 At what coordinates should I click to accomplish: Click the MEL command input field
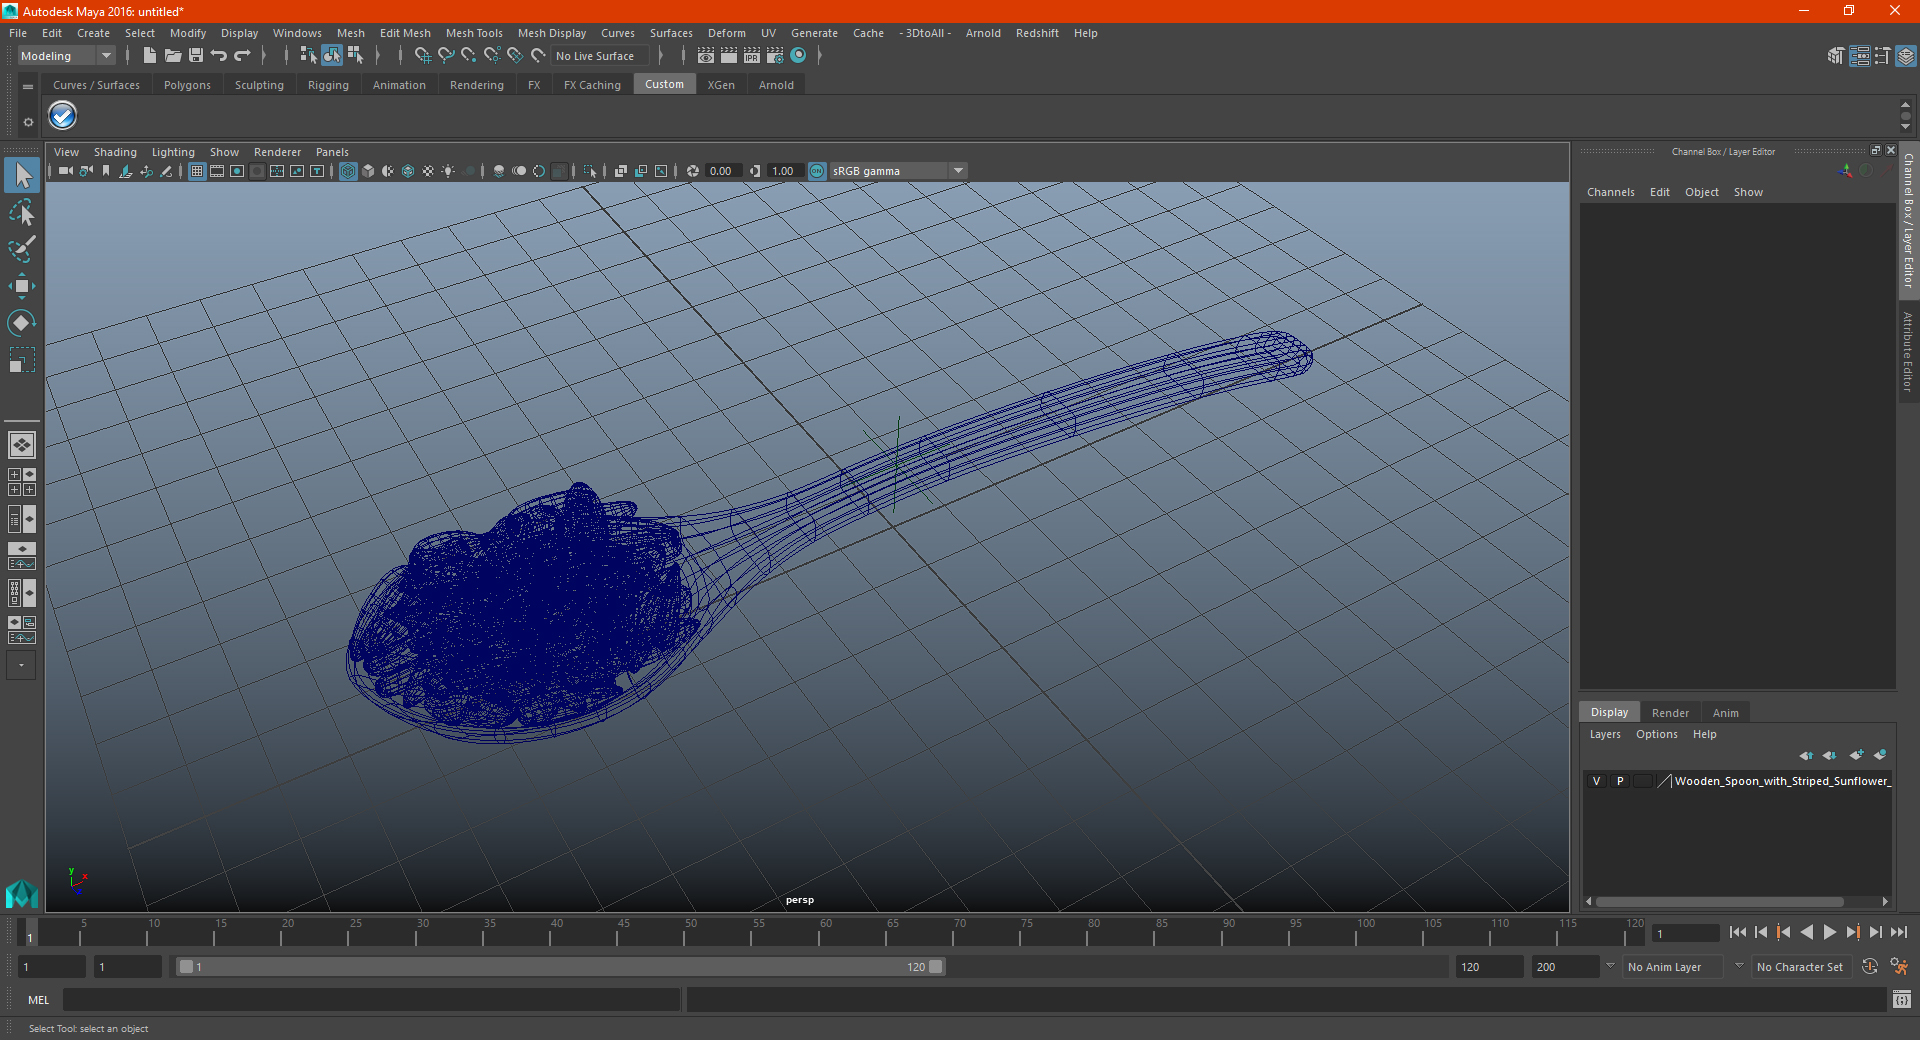372,1000
